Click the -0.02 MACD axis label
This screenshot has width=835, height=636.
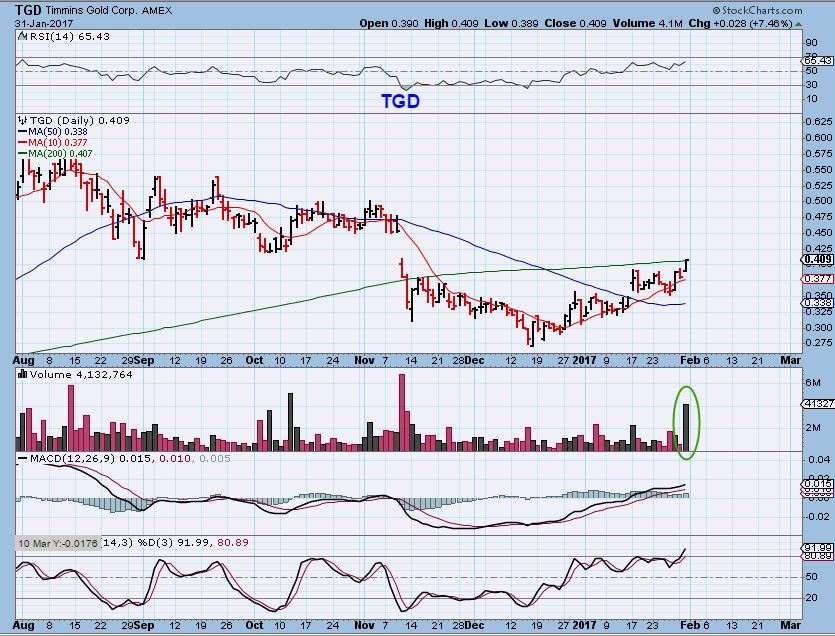pyautogui.click(x=817, y=516)
